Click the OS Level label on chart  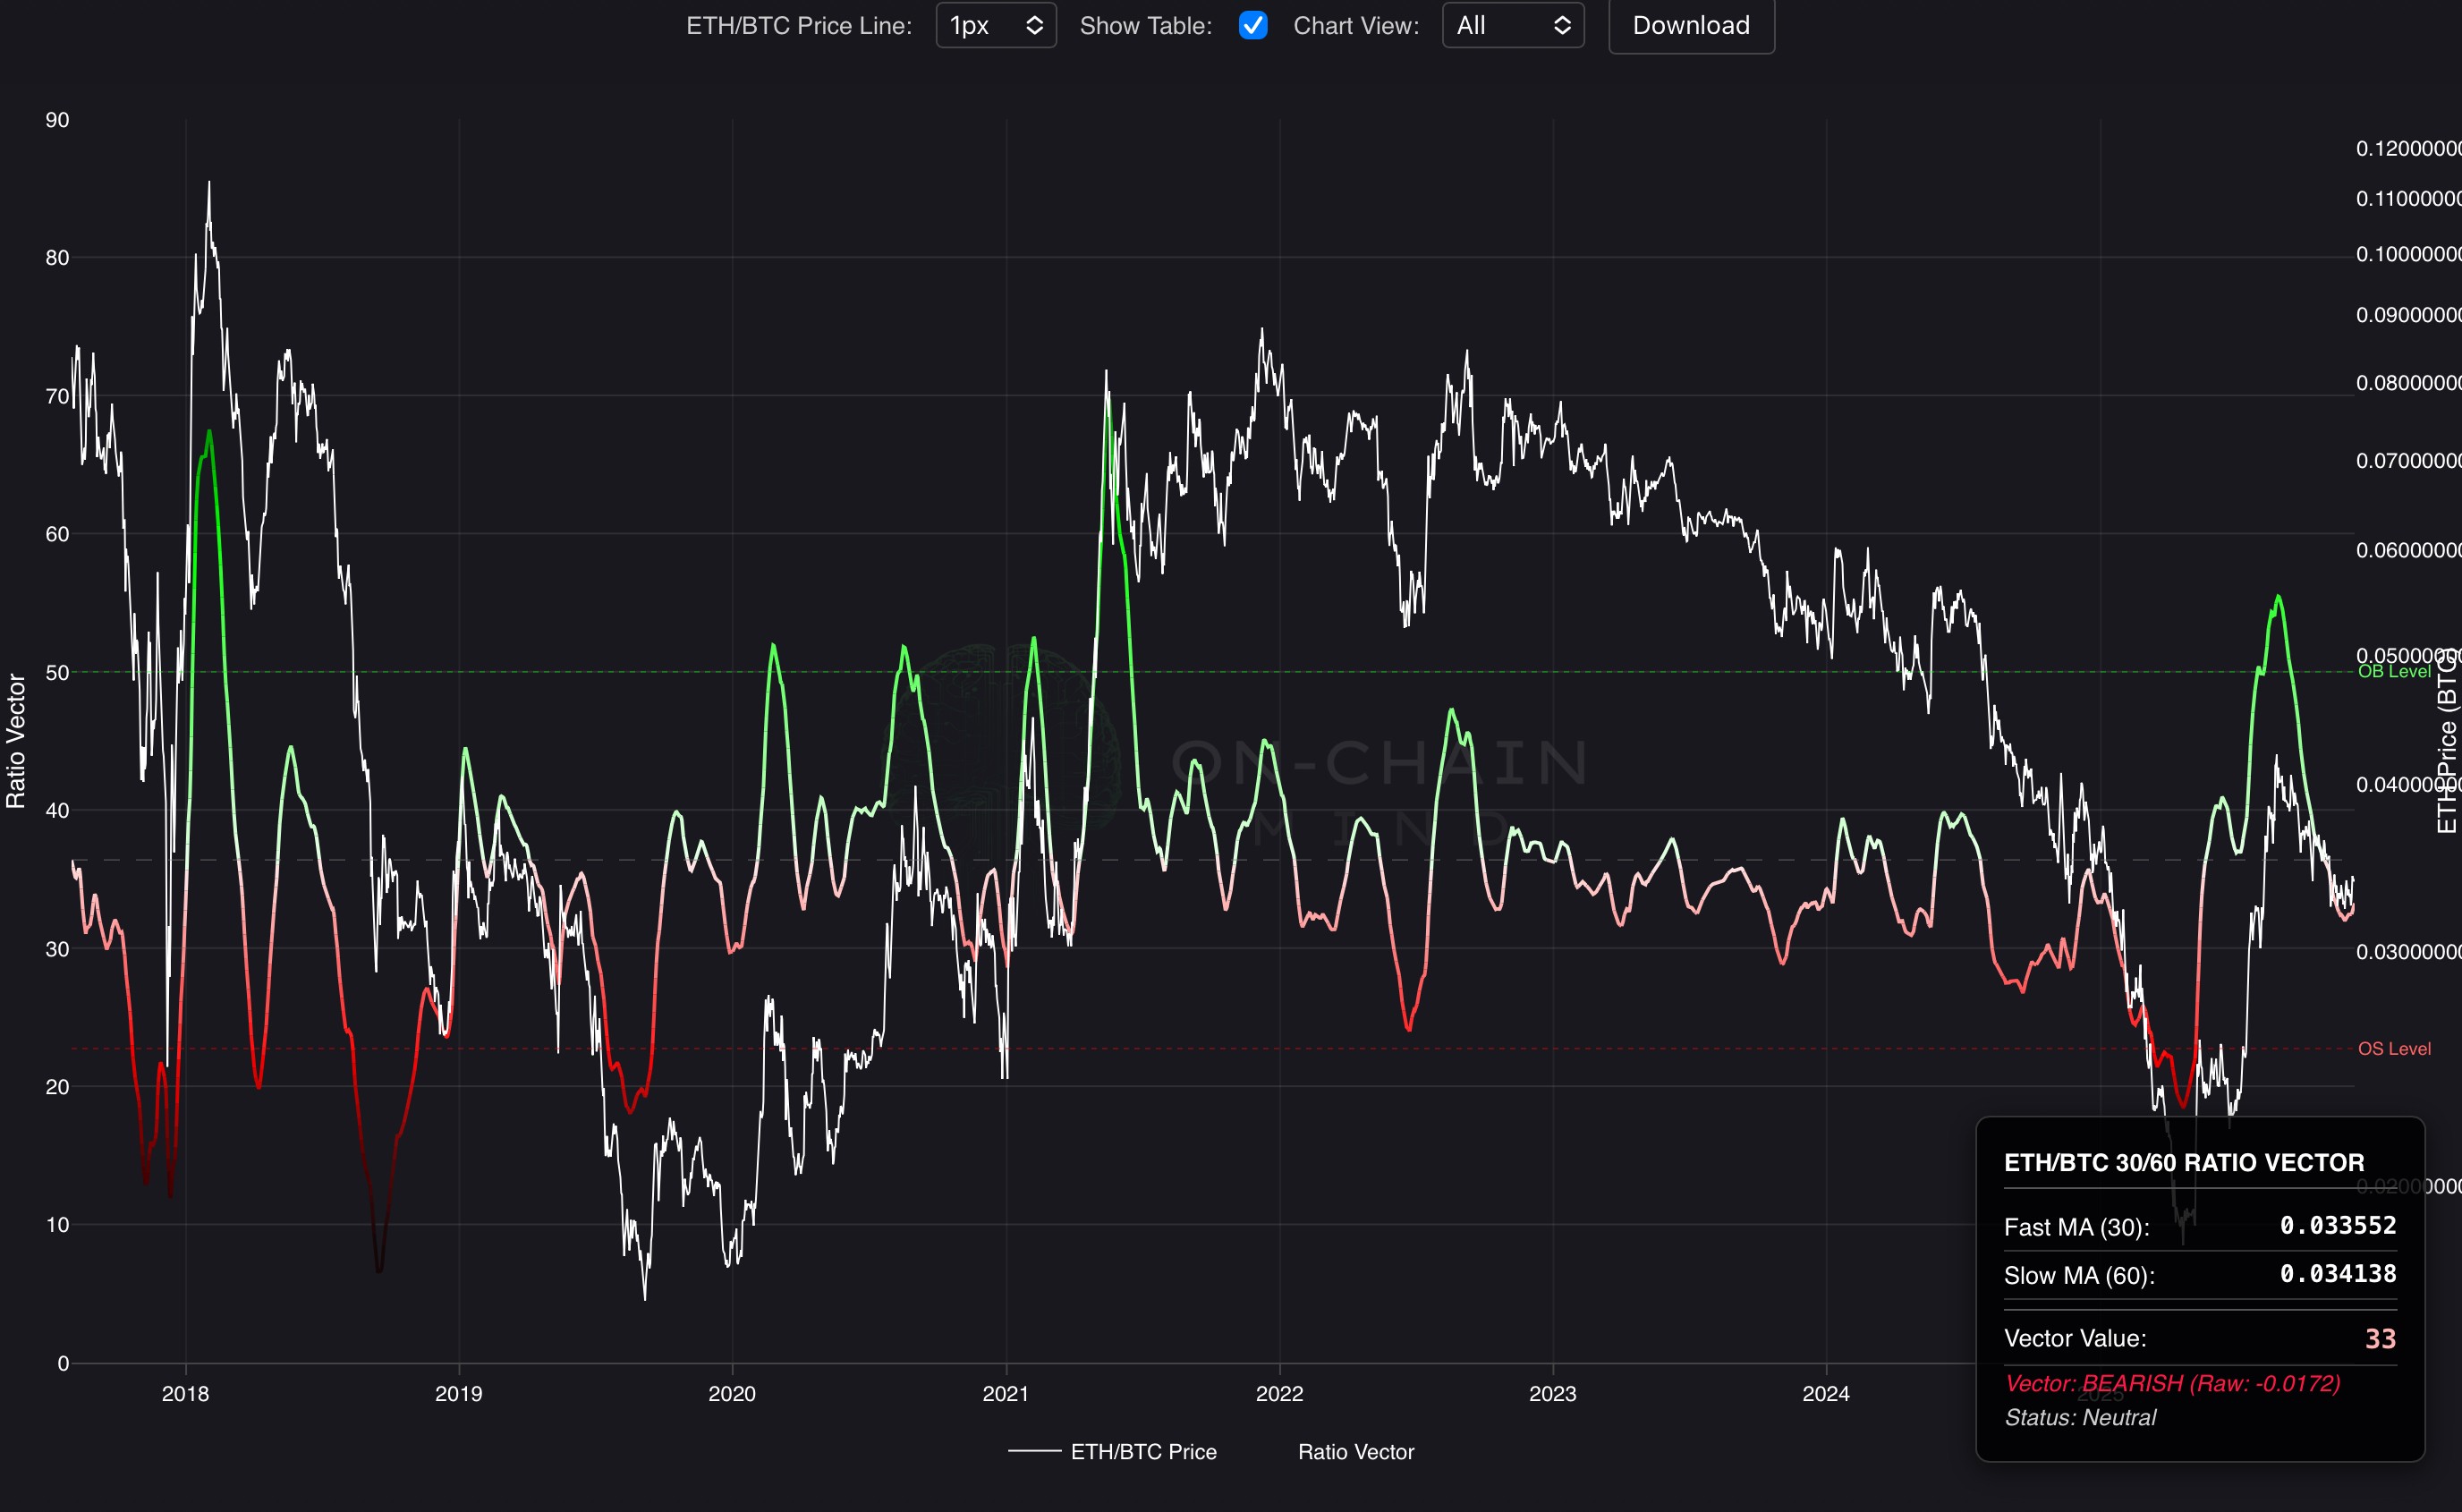pos(2393,1048)
